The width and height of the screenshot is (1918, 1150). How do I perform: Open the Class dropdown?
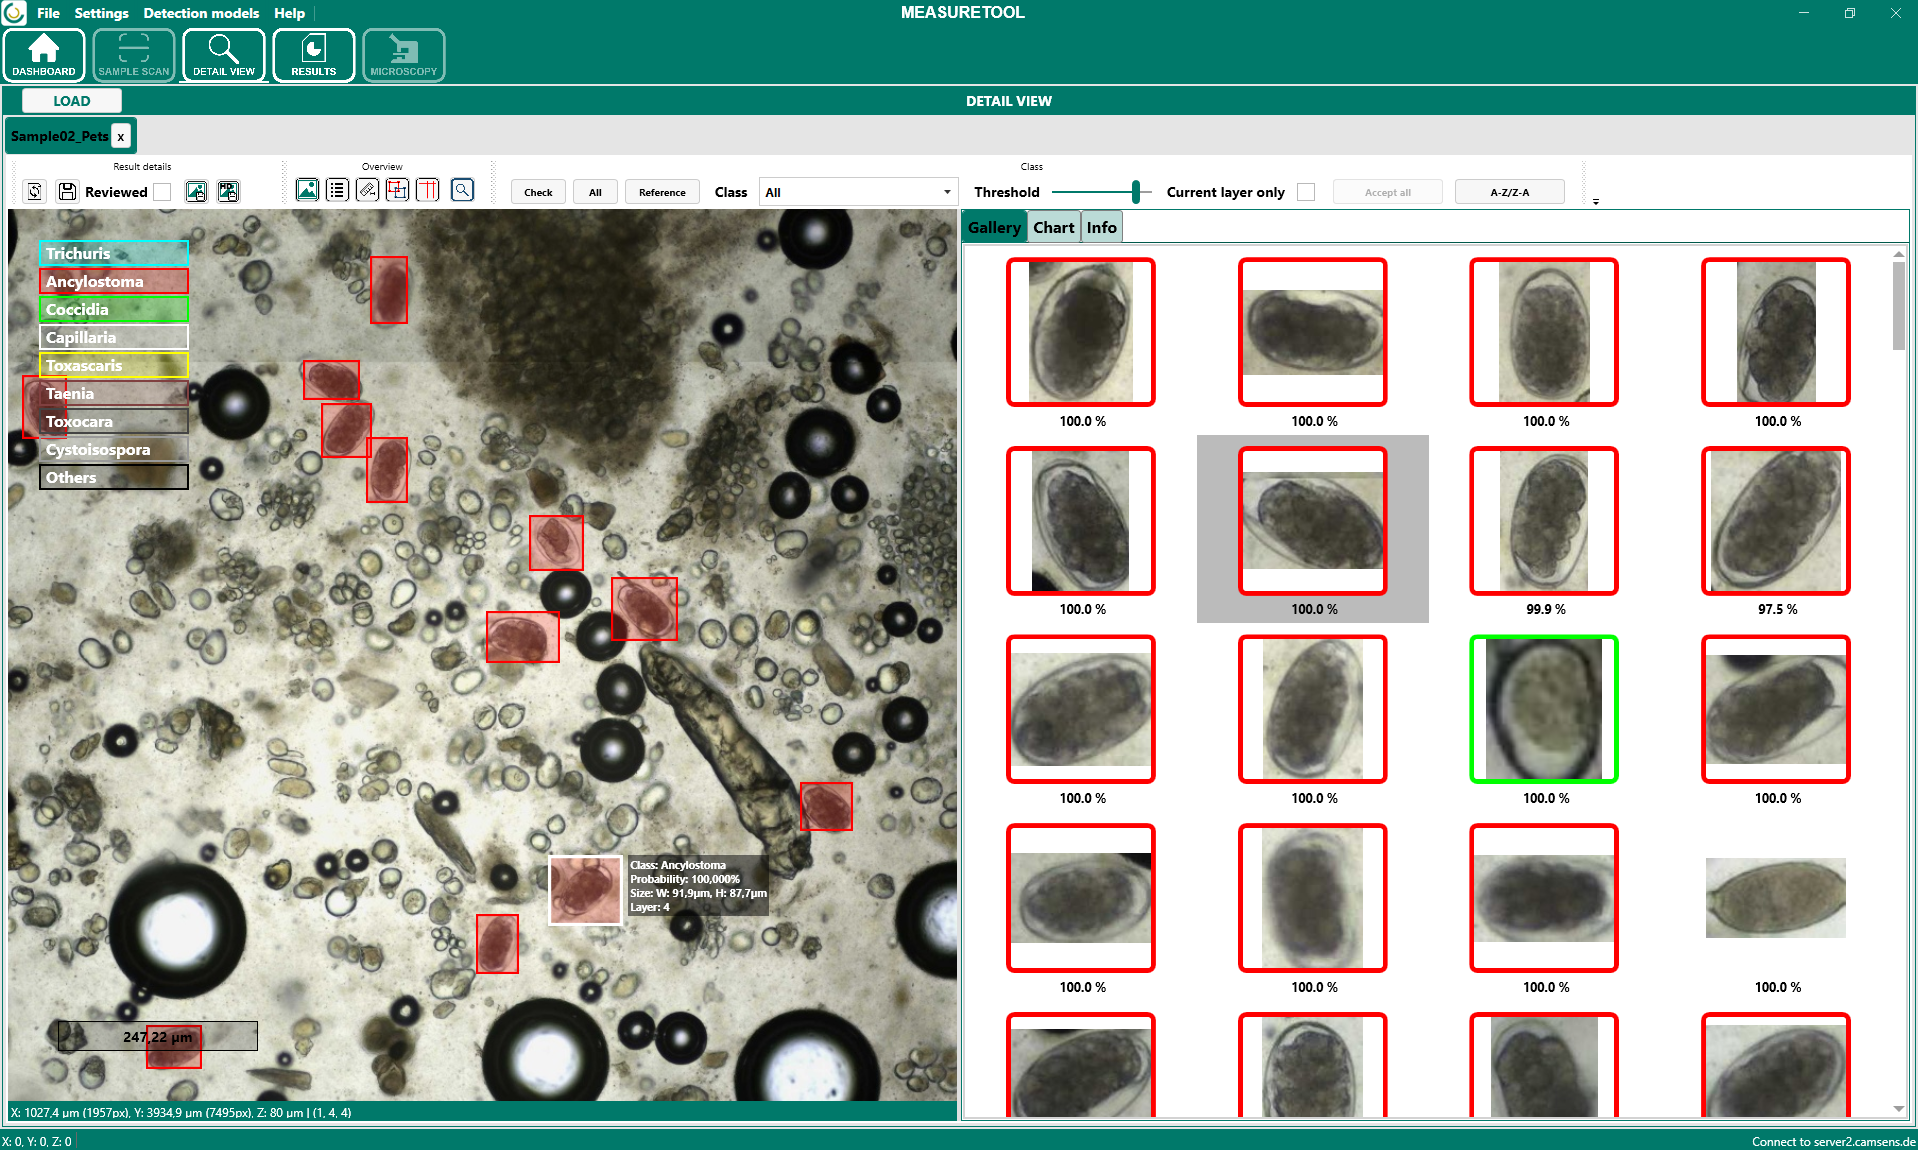(x=858, y=192)
